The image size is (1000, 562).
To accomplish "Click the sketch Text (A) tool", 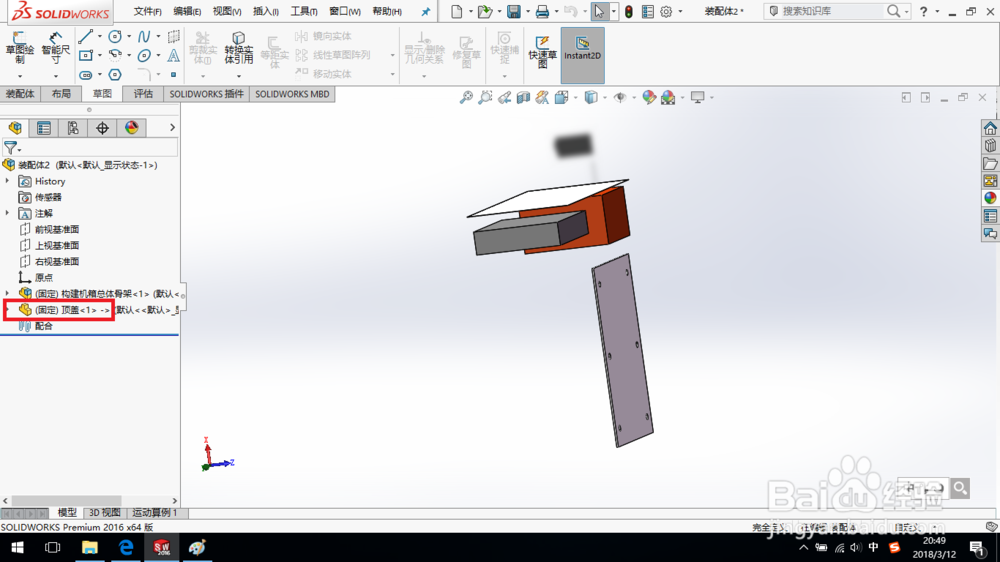I will click(x=173, y=55).
